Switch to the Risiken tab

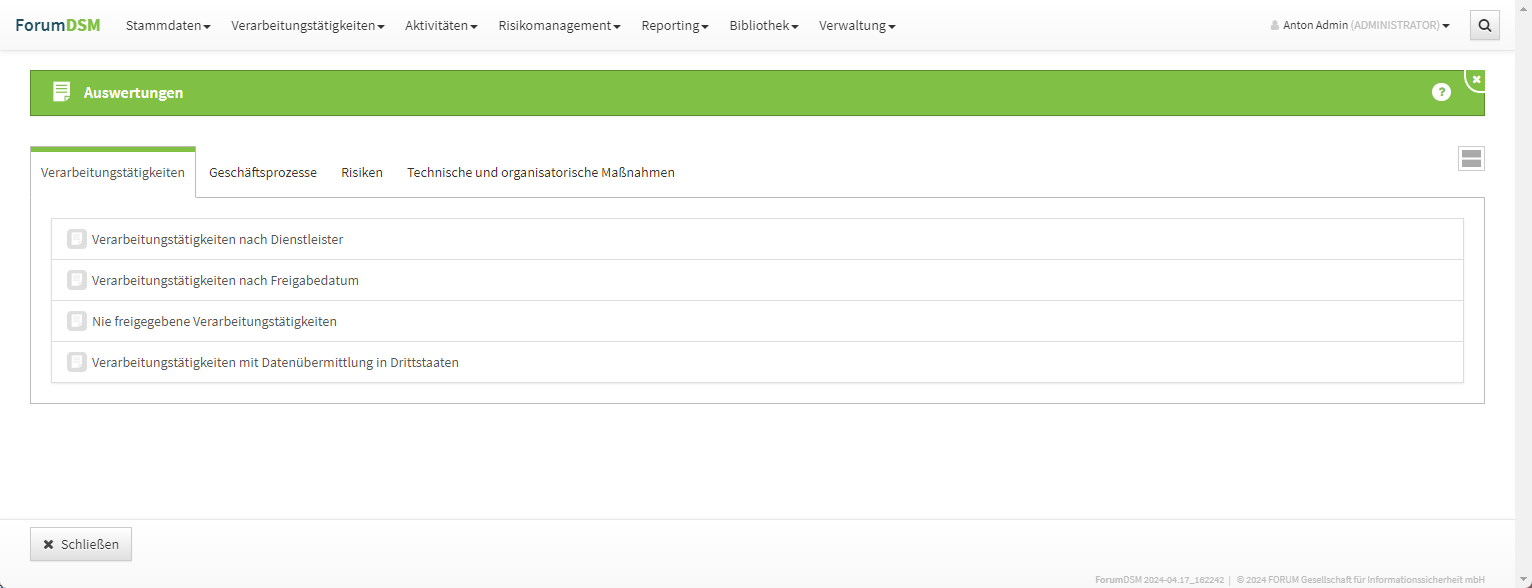(362, 172)
